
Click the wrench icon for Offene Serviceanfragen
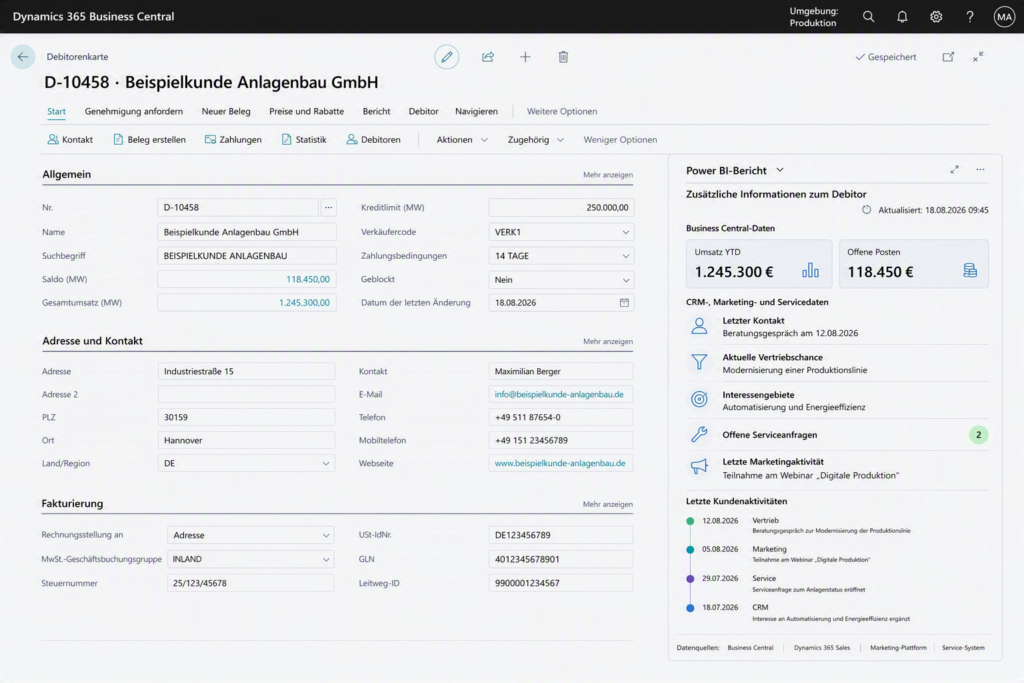[699, 434]
